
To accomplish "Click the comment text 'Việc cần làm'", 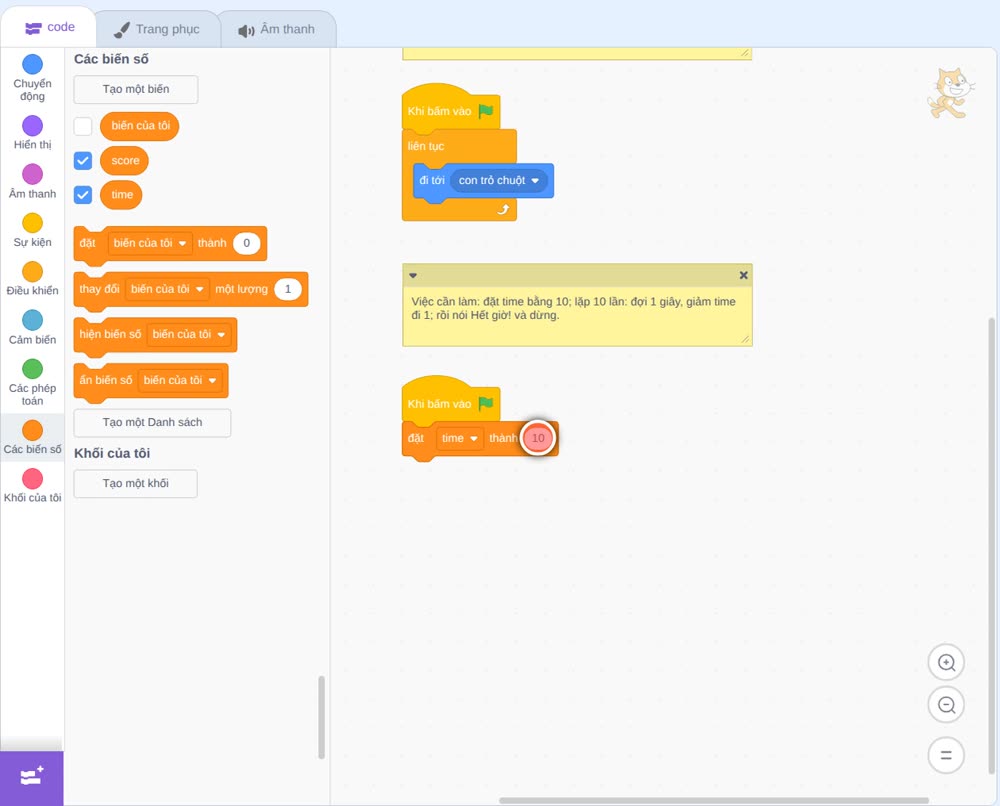I will point(445,302).
